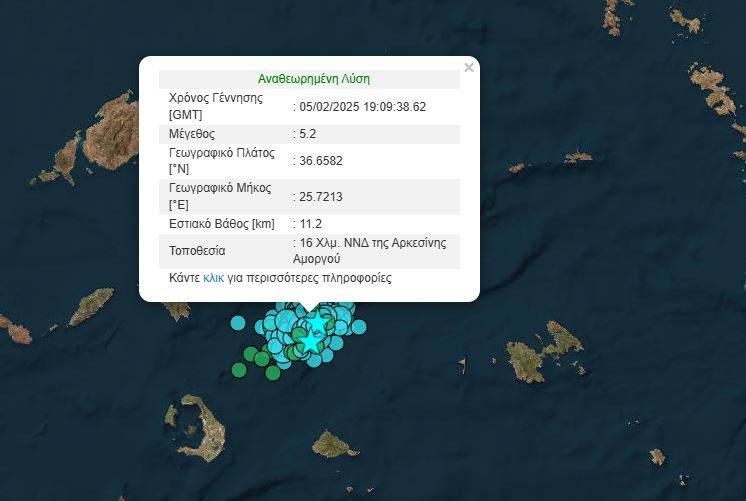
Task: Click the focal depth value 11.2
Action: 313,223
